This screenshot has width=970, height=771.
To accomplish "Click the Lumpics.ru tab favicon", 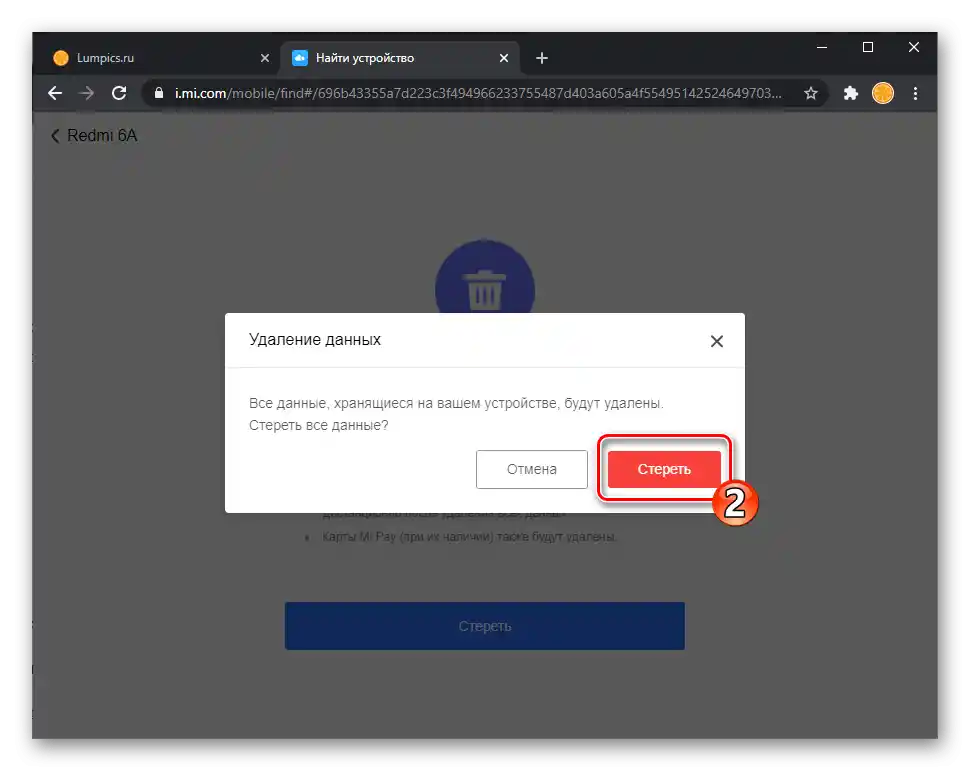I will tap(61, 58).
